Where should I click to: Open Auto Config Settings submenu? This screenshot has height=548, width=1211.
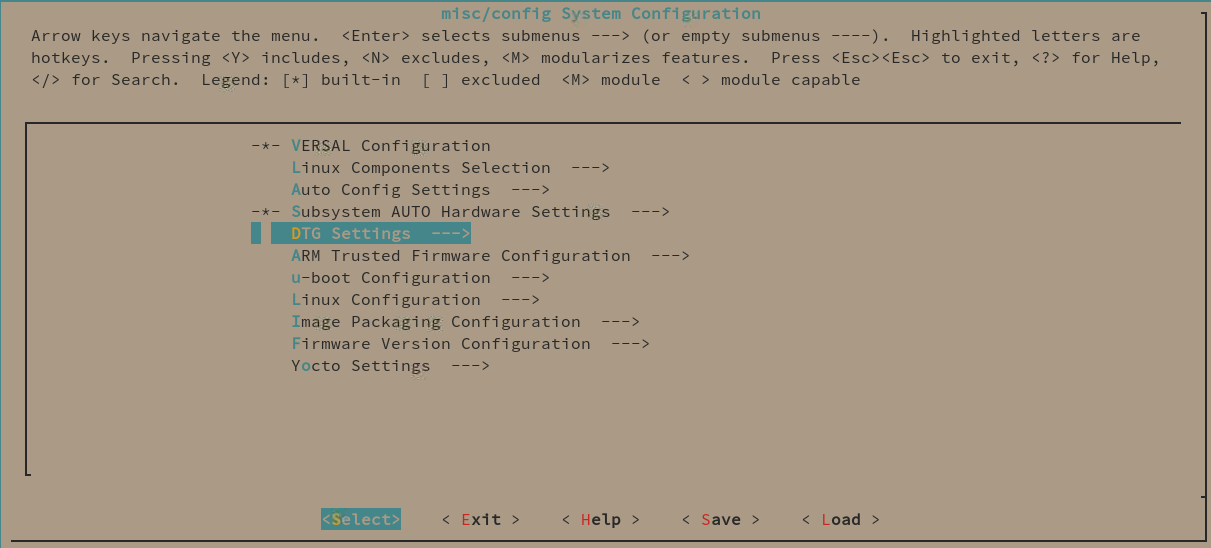(x=421, y=190)
